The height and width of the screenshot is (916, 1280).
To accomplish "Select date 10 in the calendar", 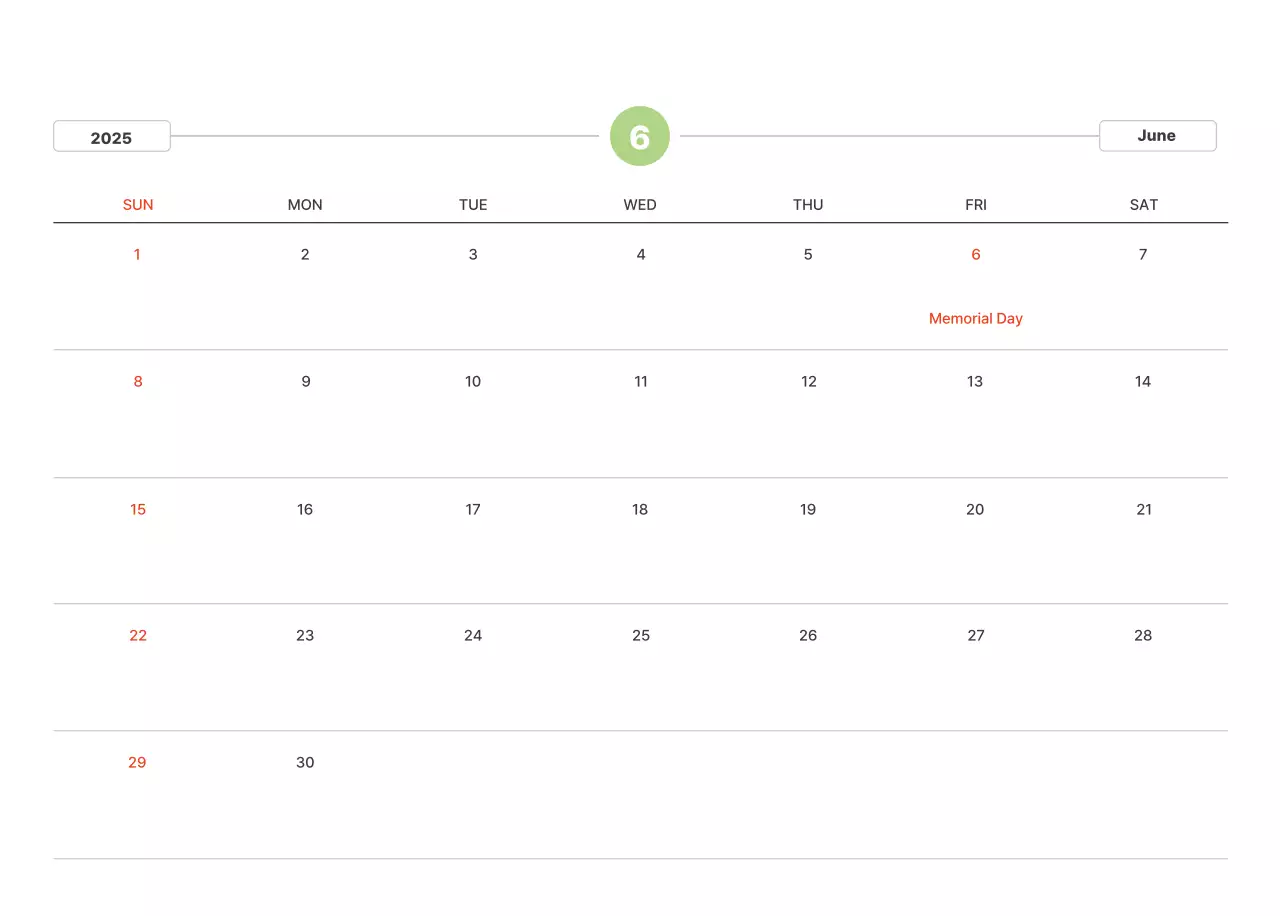I will click(473, 382).
